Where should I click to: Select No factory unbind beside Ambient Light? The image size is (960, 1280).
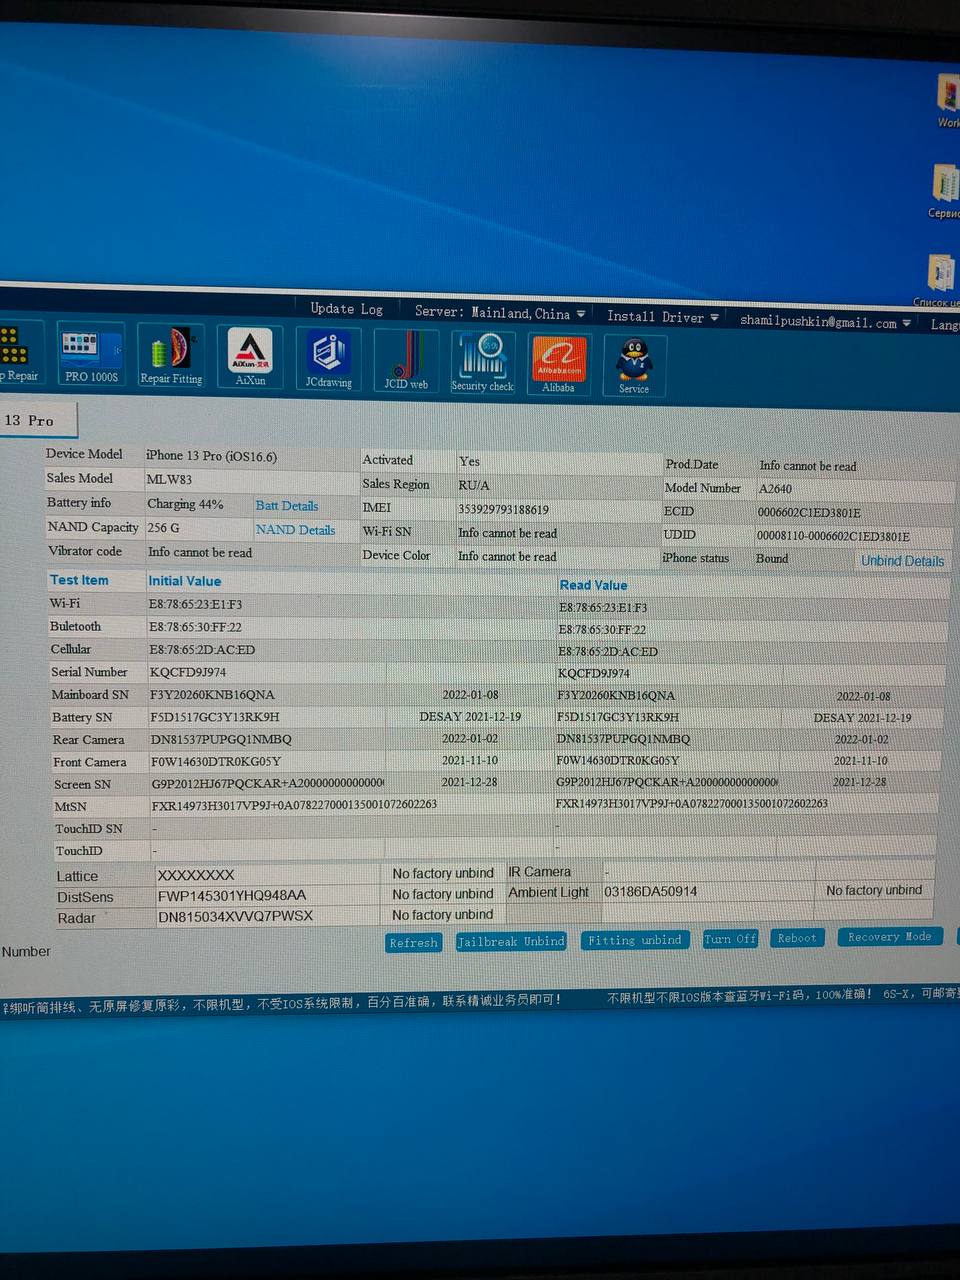click(874, 890)
